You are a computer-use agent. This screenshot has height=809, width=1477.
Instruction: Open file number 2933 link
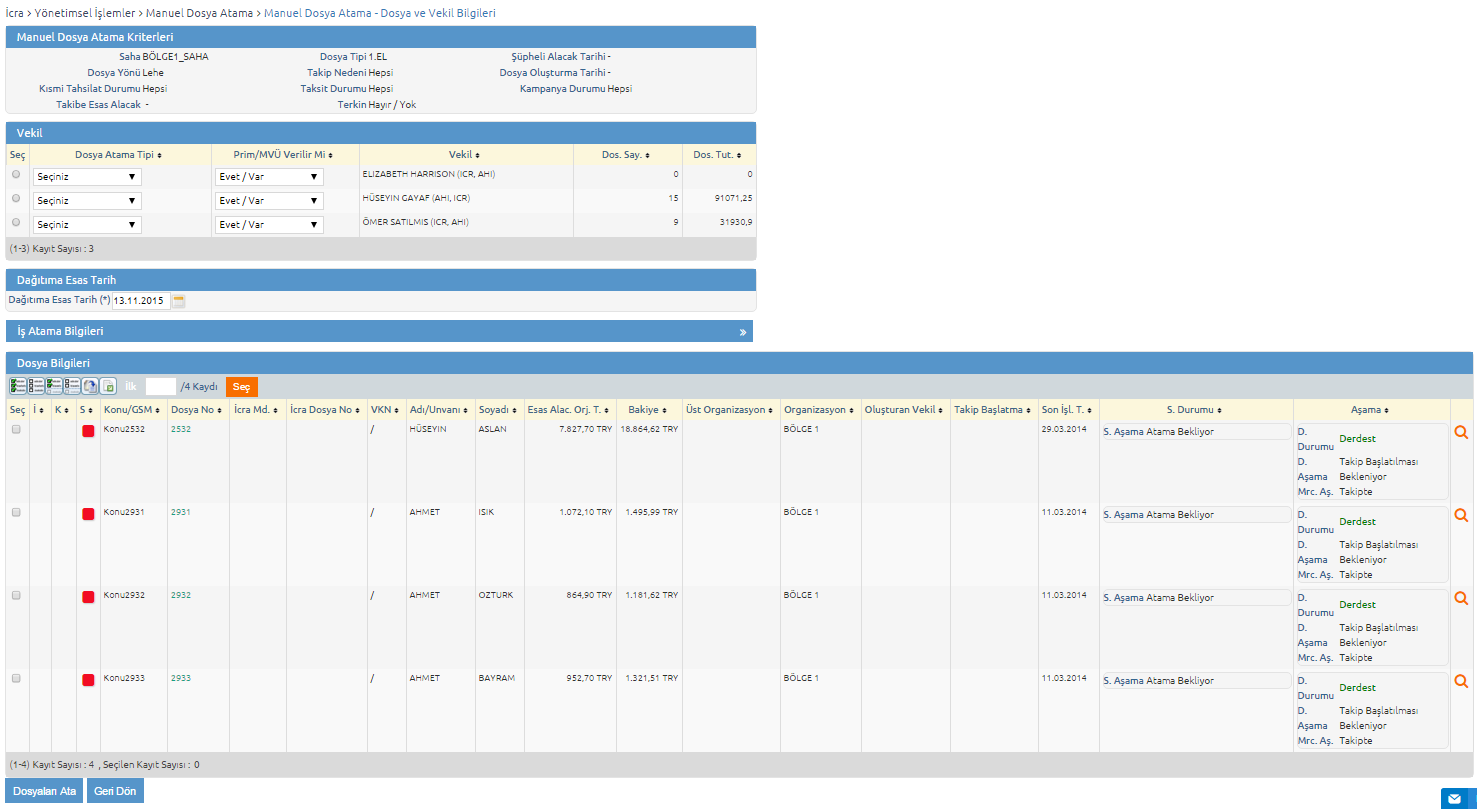pyautogui.click(x=180, y=678)
